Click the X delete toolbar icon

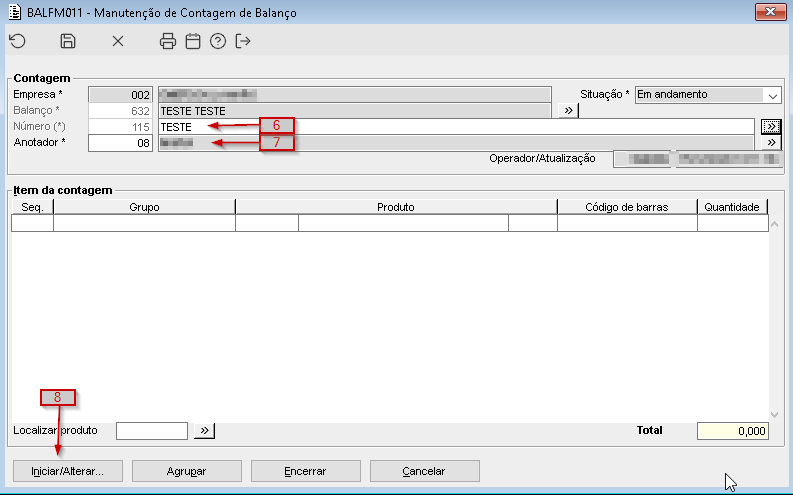pyautogui.click(x=118, y=41)
